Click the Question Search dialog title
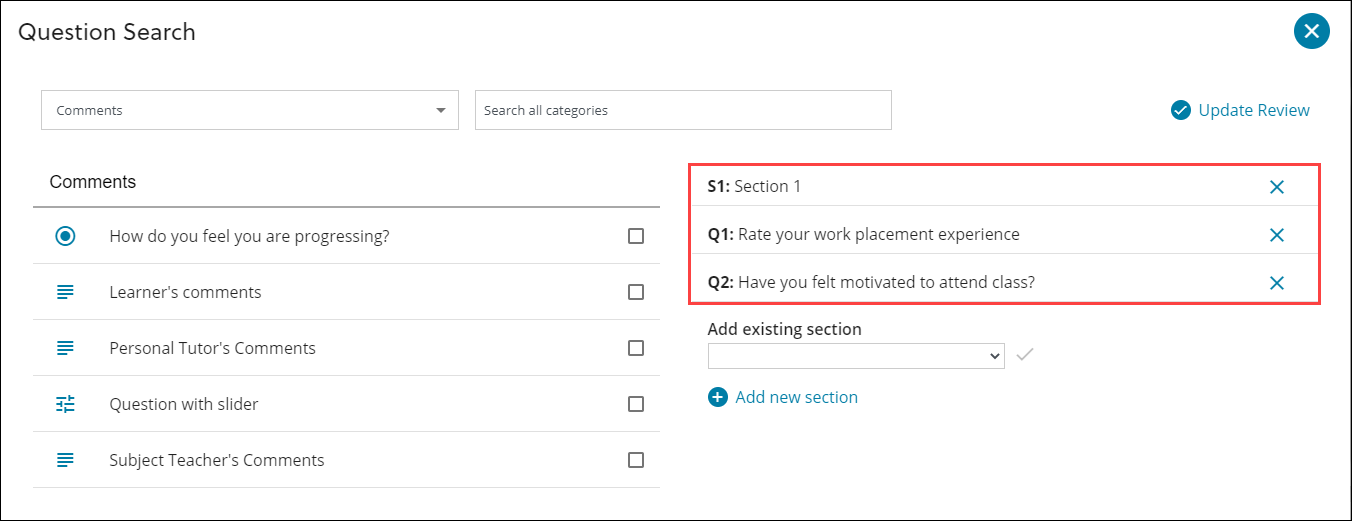Viewport: 1352px width, 521px height. (107, 32)
